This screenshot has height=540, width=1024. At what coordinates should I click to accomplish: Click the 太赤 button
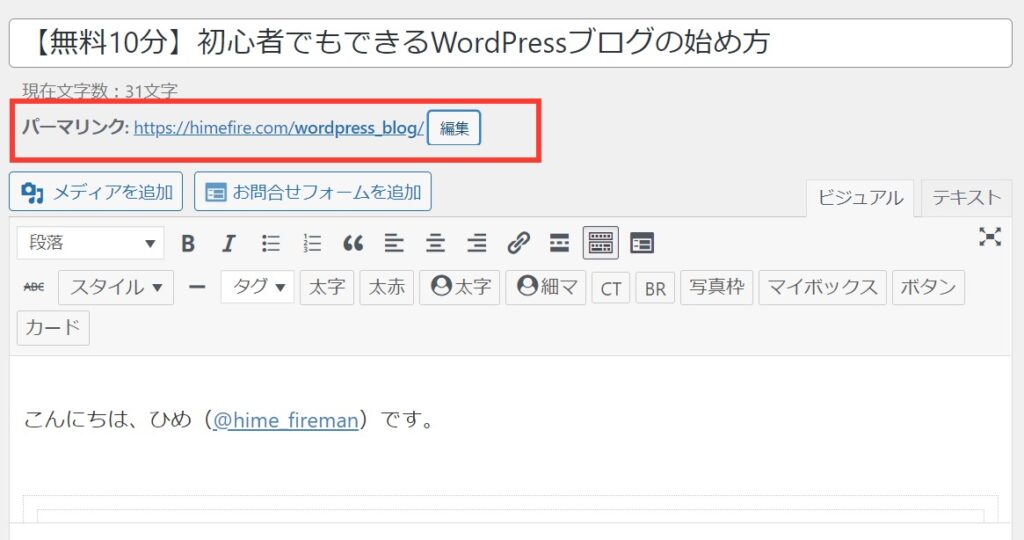(387, 287)
